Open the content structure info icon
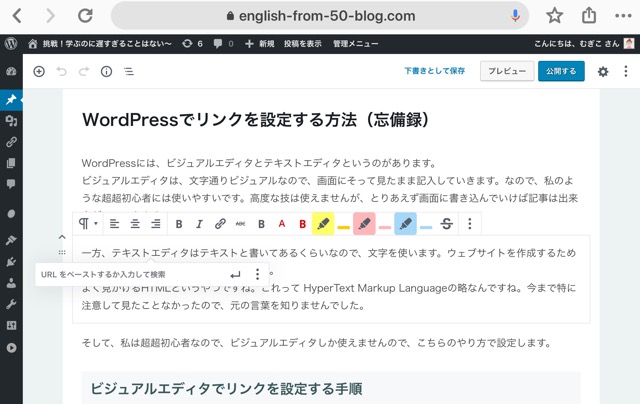The height and width of the screenshot is (404, 640). tap(107, 71)
